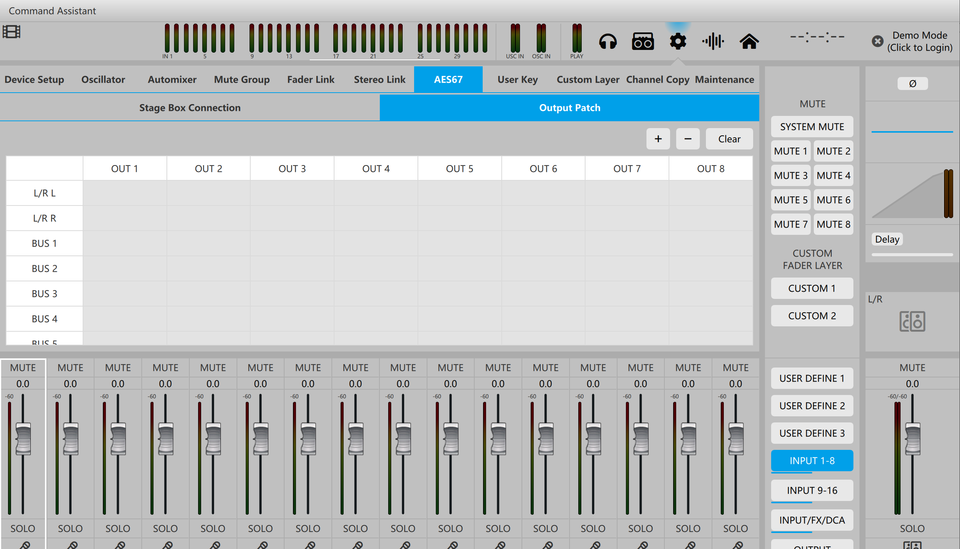Toggle MUTE 3 group button
This screenshot has height=549, width=960.
point(791,176)
